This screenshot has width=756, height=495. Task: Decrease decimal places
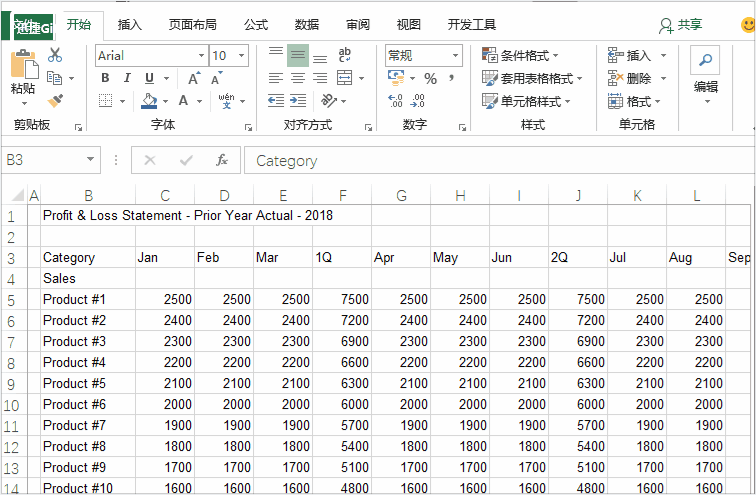418,101
